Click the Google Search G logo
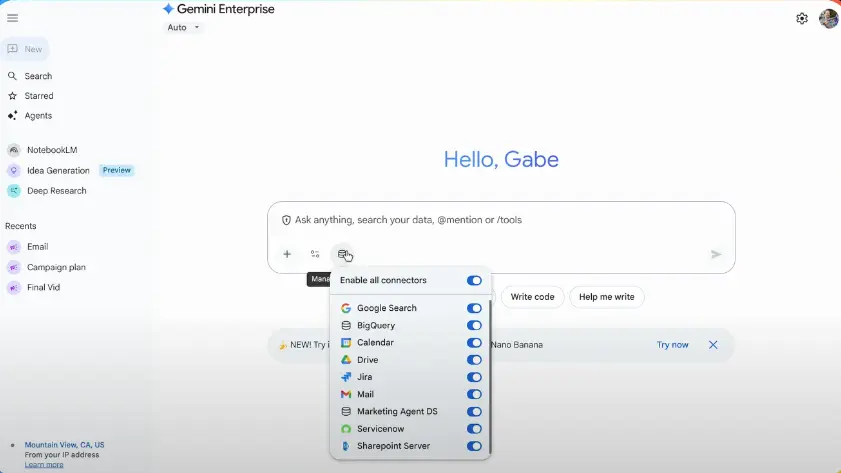 pyautogui.click(x=346, y=308)
